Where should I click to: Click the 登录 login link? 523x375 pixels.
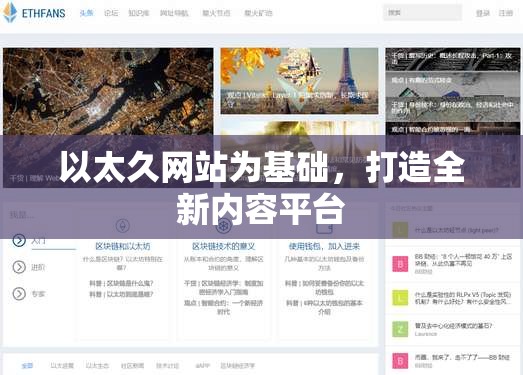pos(483,13)
